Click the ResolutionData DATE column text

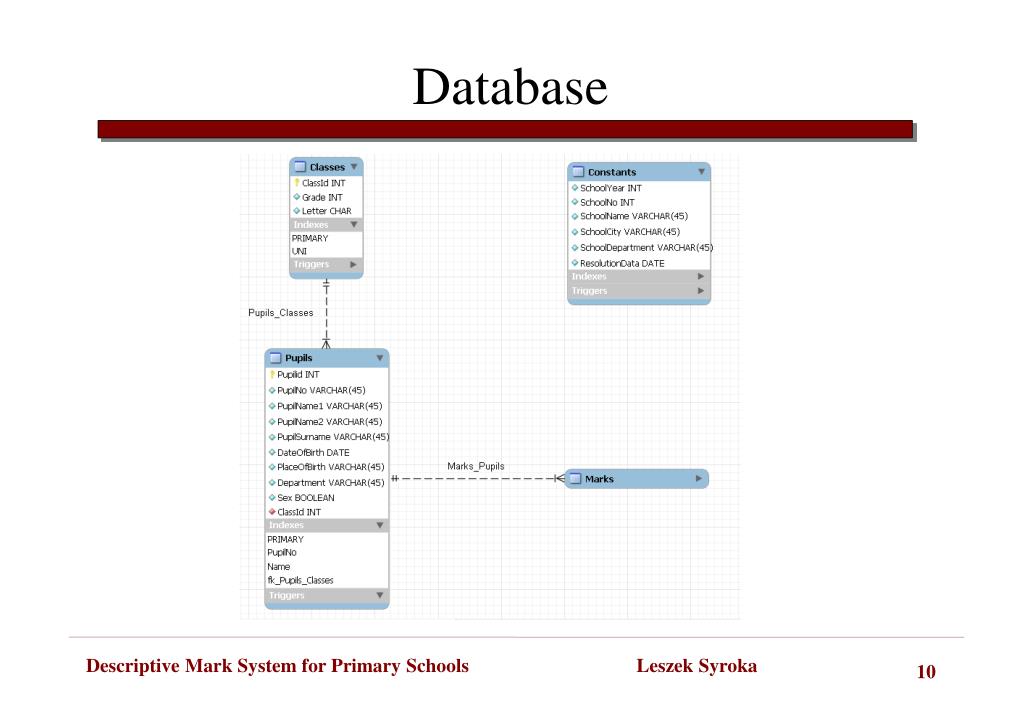pos(622,263)
